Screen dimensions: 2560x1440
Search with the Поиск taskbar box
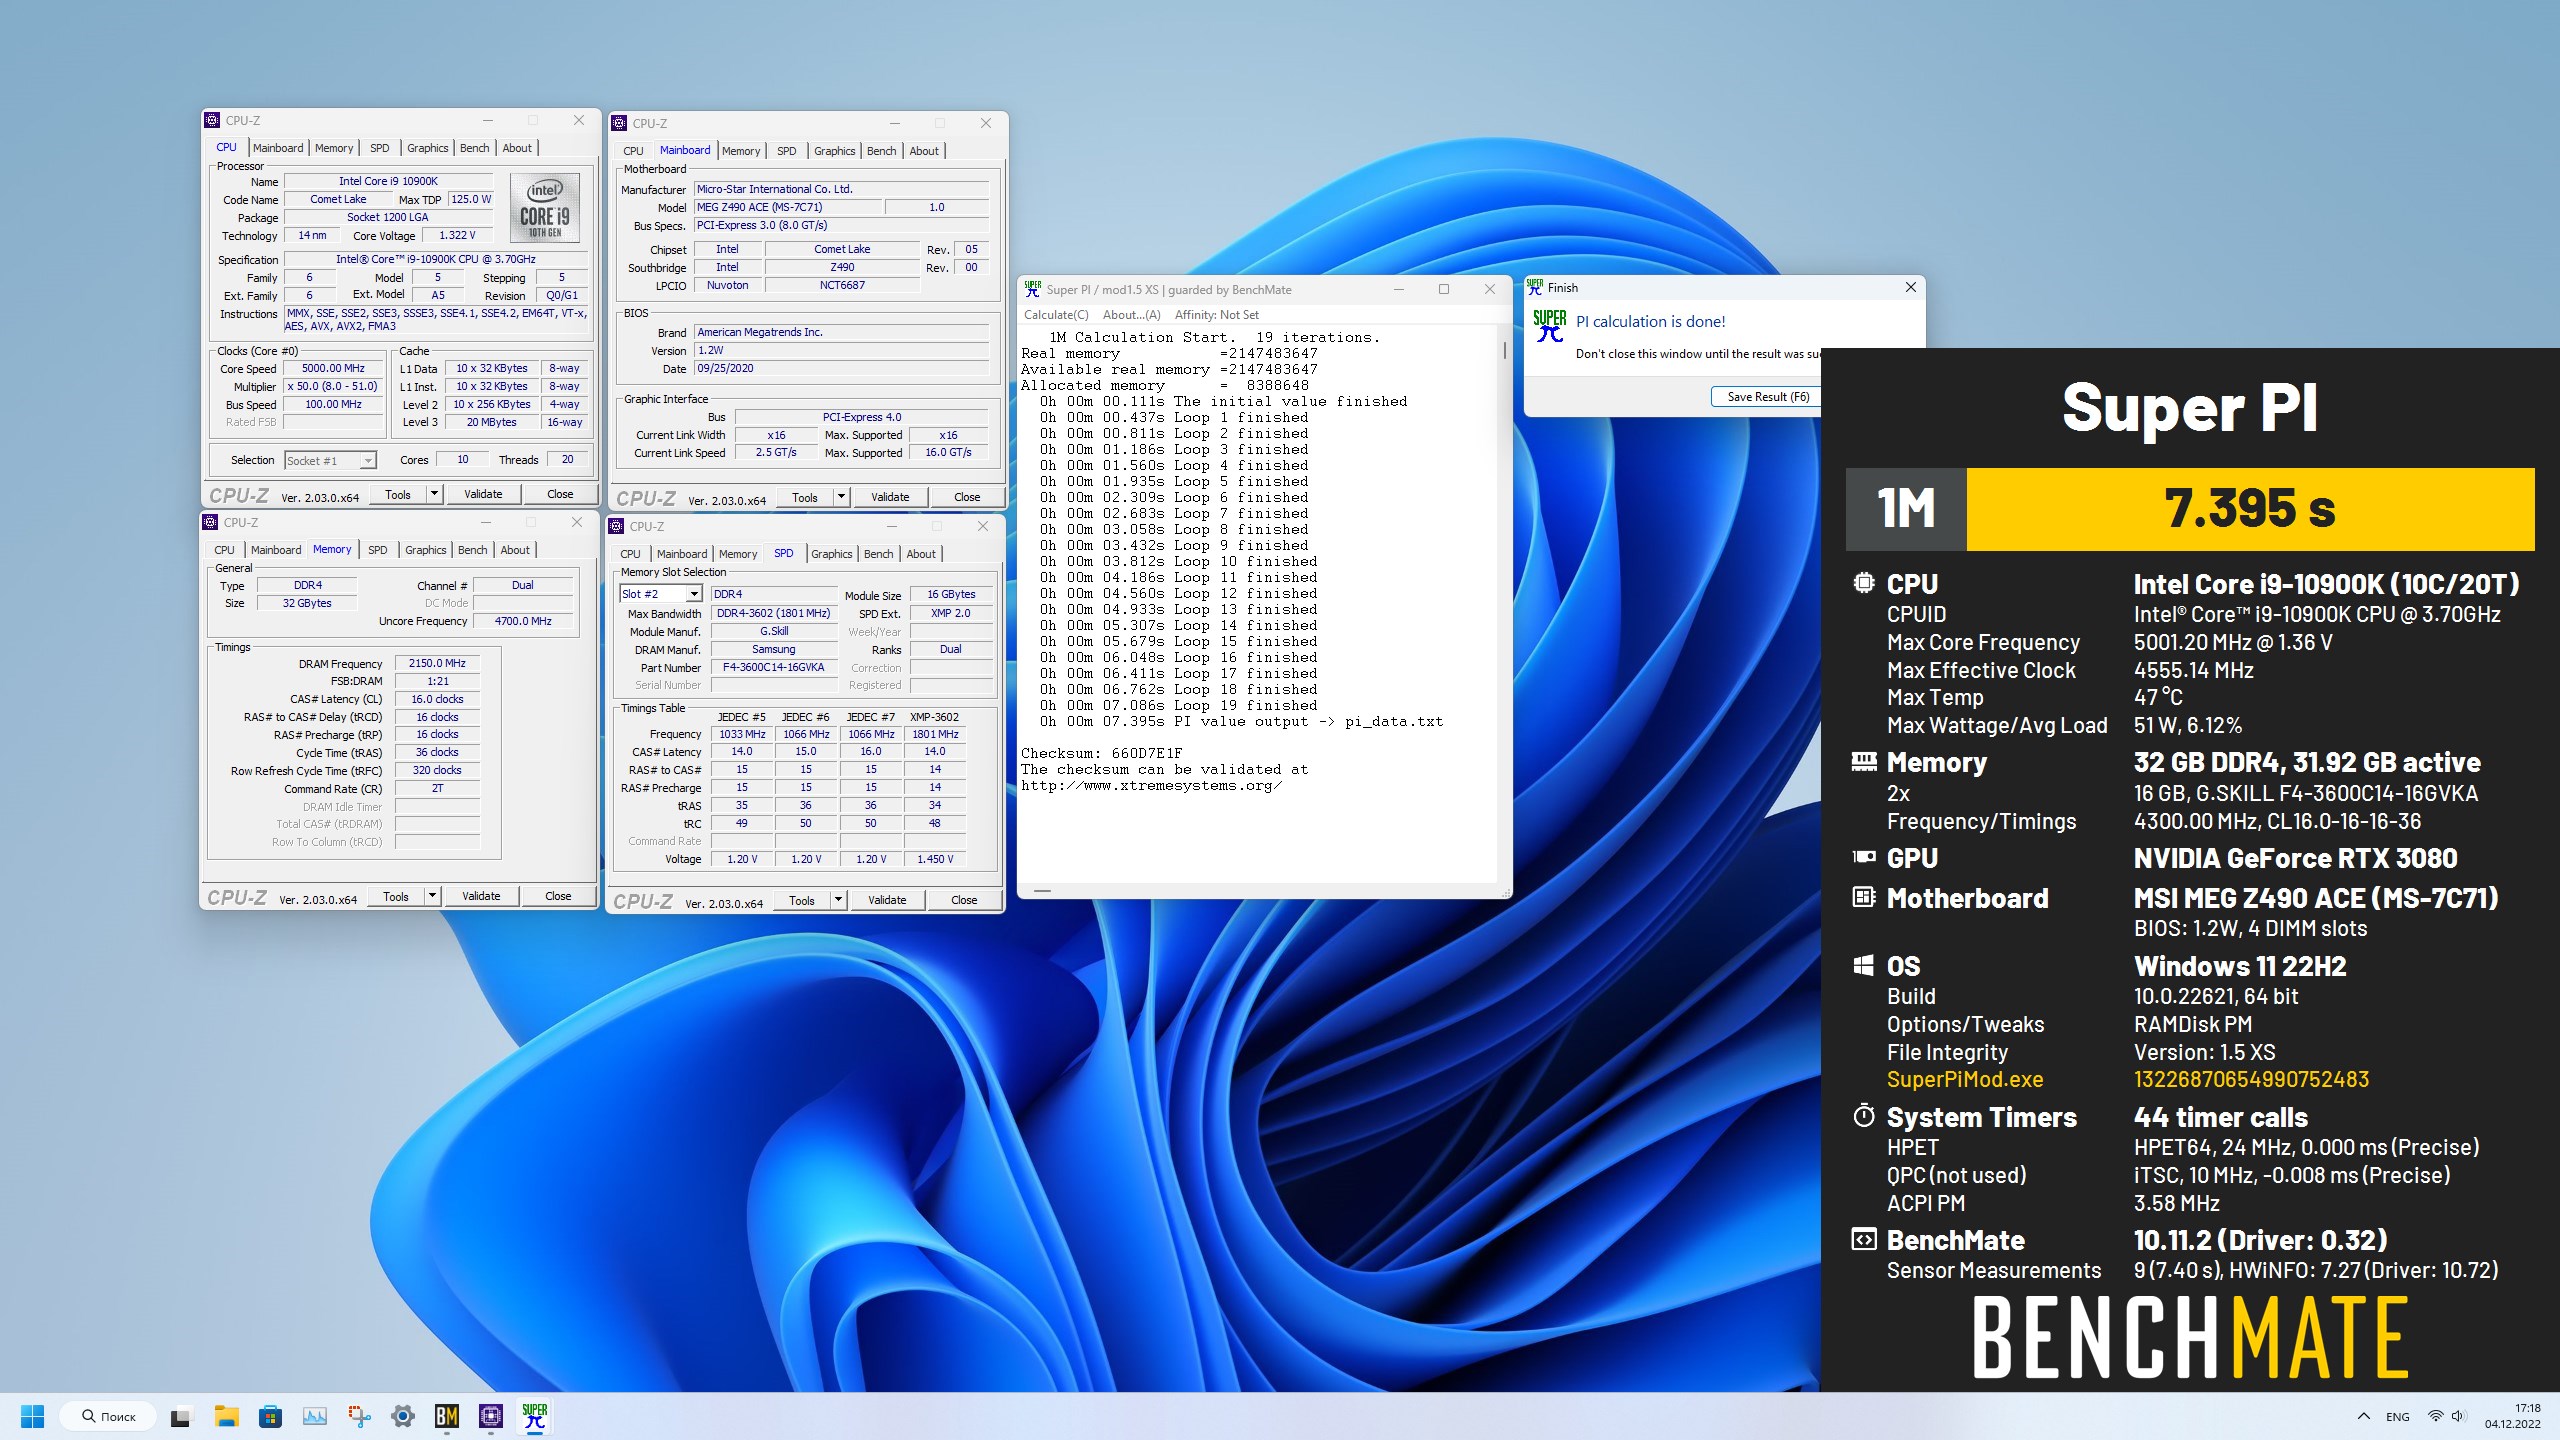(109, 1416)
